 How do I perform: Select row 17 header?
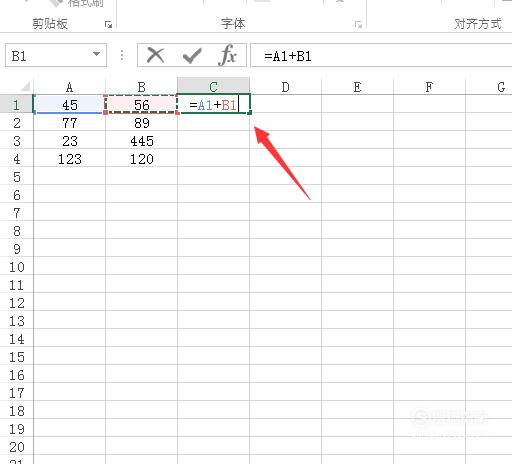pos(17,392)
